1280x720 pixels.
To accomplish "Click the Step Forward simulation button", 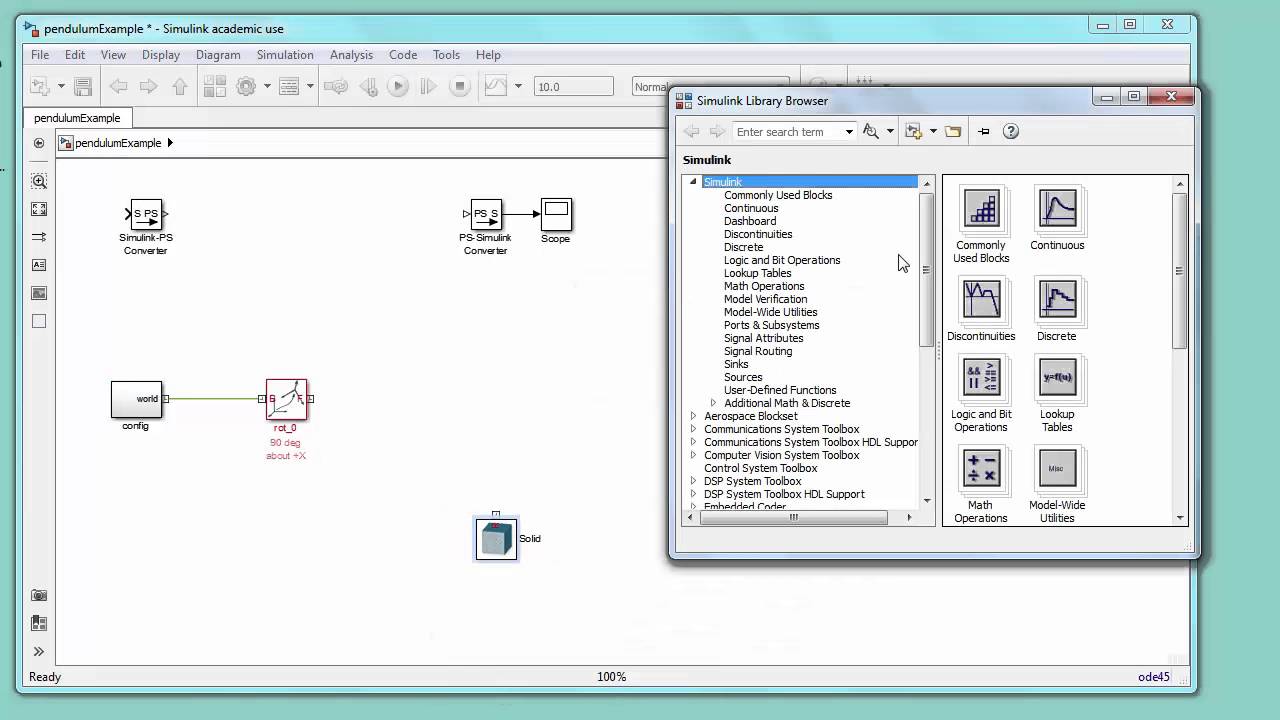I will (429, 87).
